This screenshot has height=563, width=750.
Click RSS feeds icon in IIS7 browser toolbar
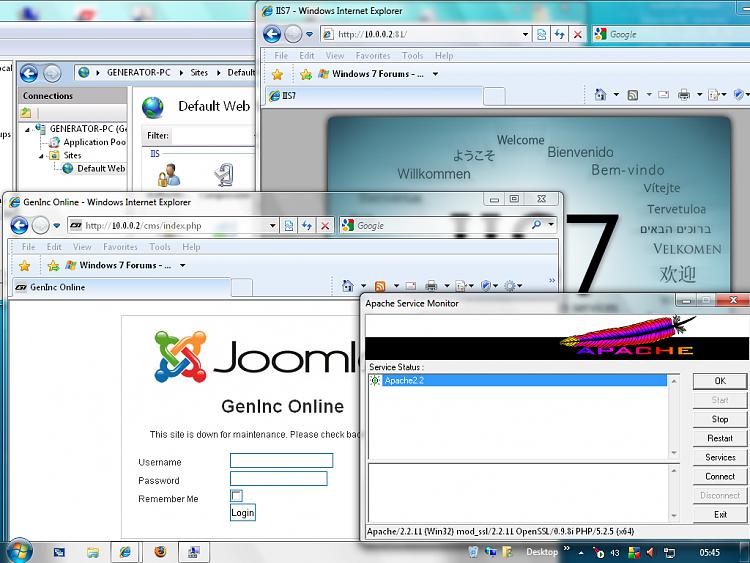click(x=632, y=95)
